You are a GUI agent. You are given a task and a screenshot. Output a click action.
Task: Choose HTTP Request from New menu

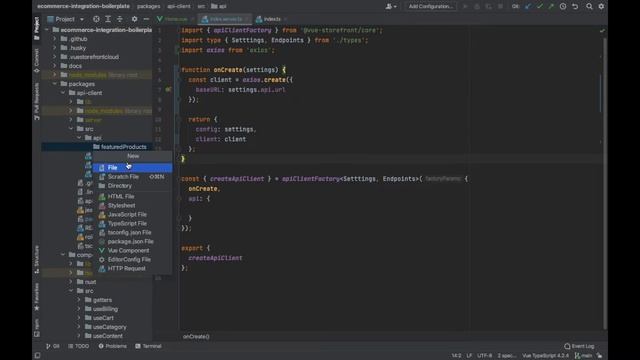pos(132,268)
